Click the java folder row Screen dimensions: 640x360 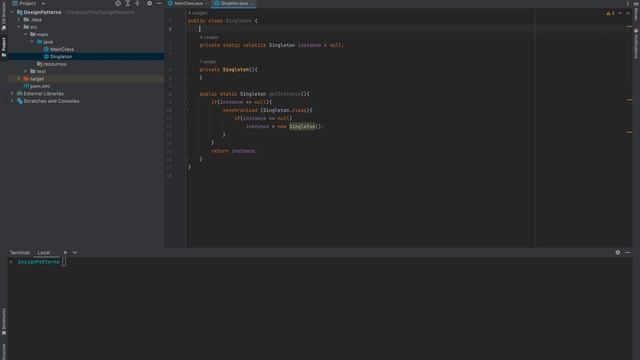point(86,42)
